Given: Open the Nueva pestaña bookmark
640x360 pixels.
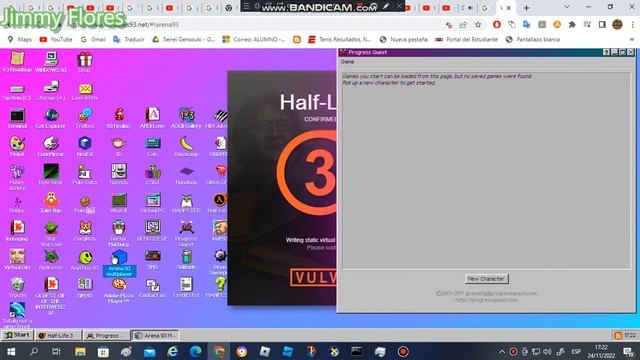Looking at the screenshot, I should (403, 40).
